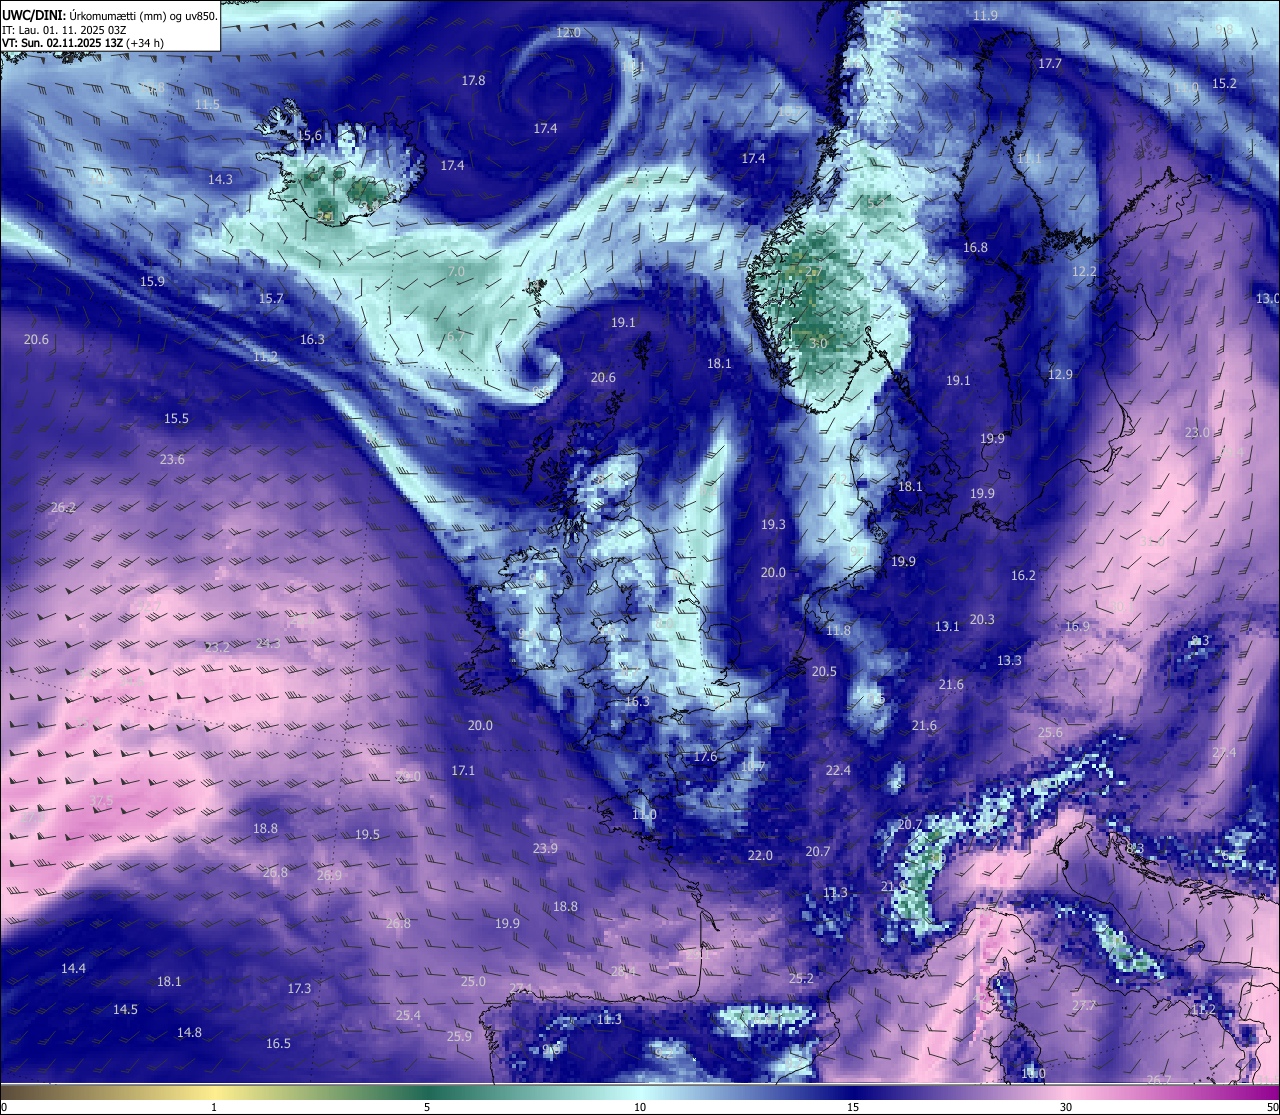1280x1115 pixels.
Task: Click the color scale tick label '10'
Action: click(640, 1107)
